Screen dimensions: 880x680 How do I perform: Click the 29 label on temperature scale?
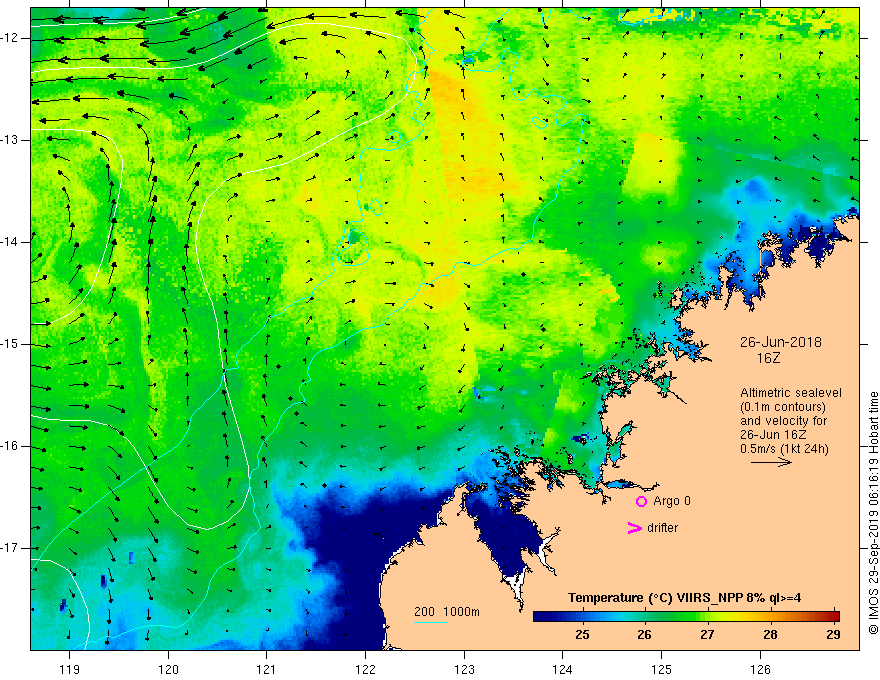833,635
